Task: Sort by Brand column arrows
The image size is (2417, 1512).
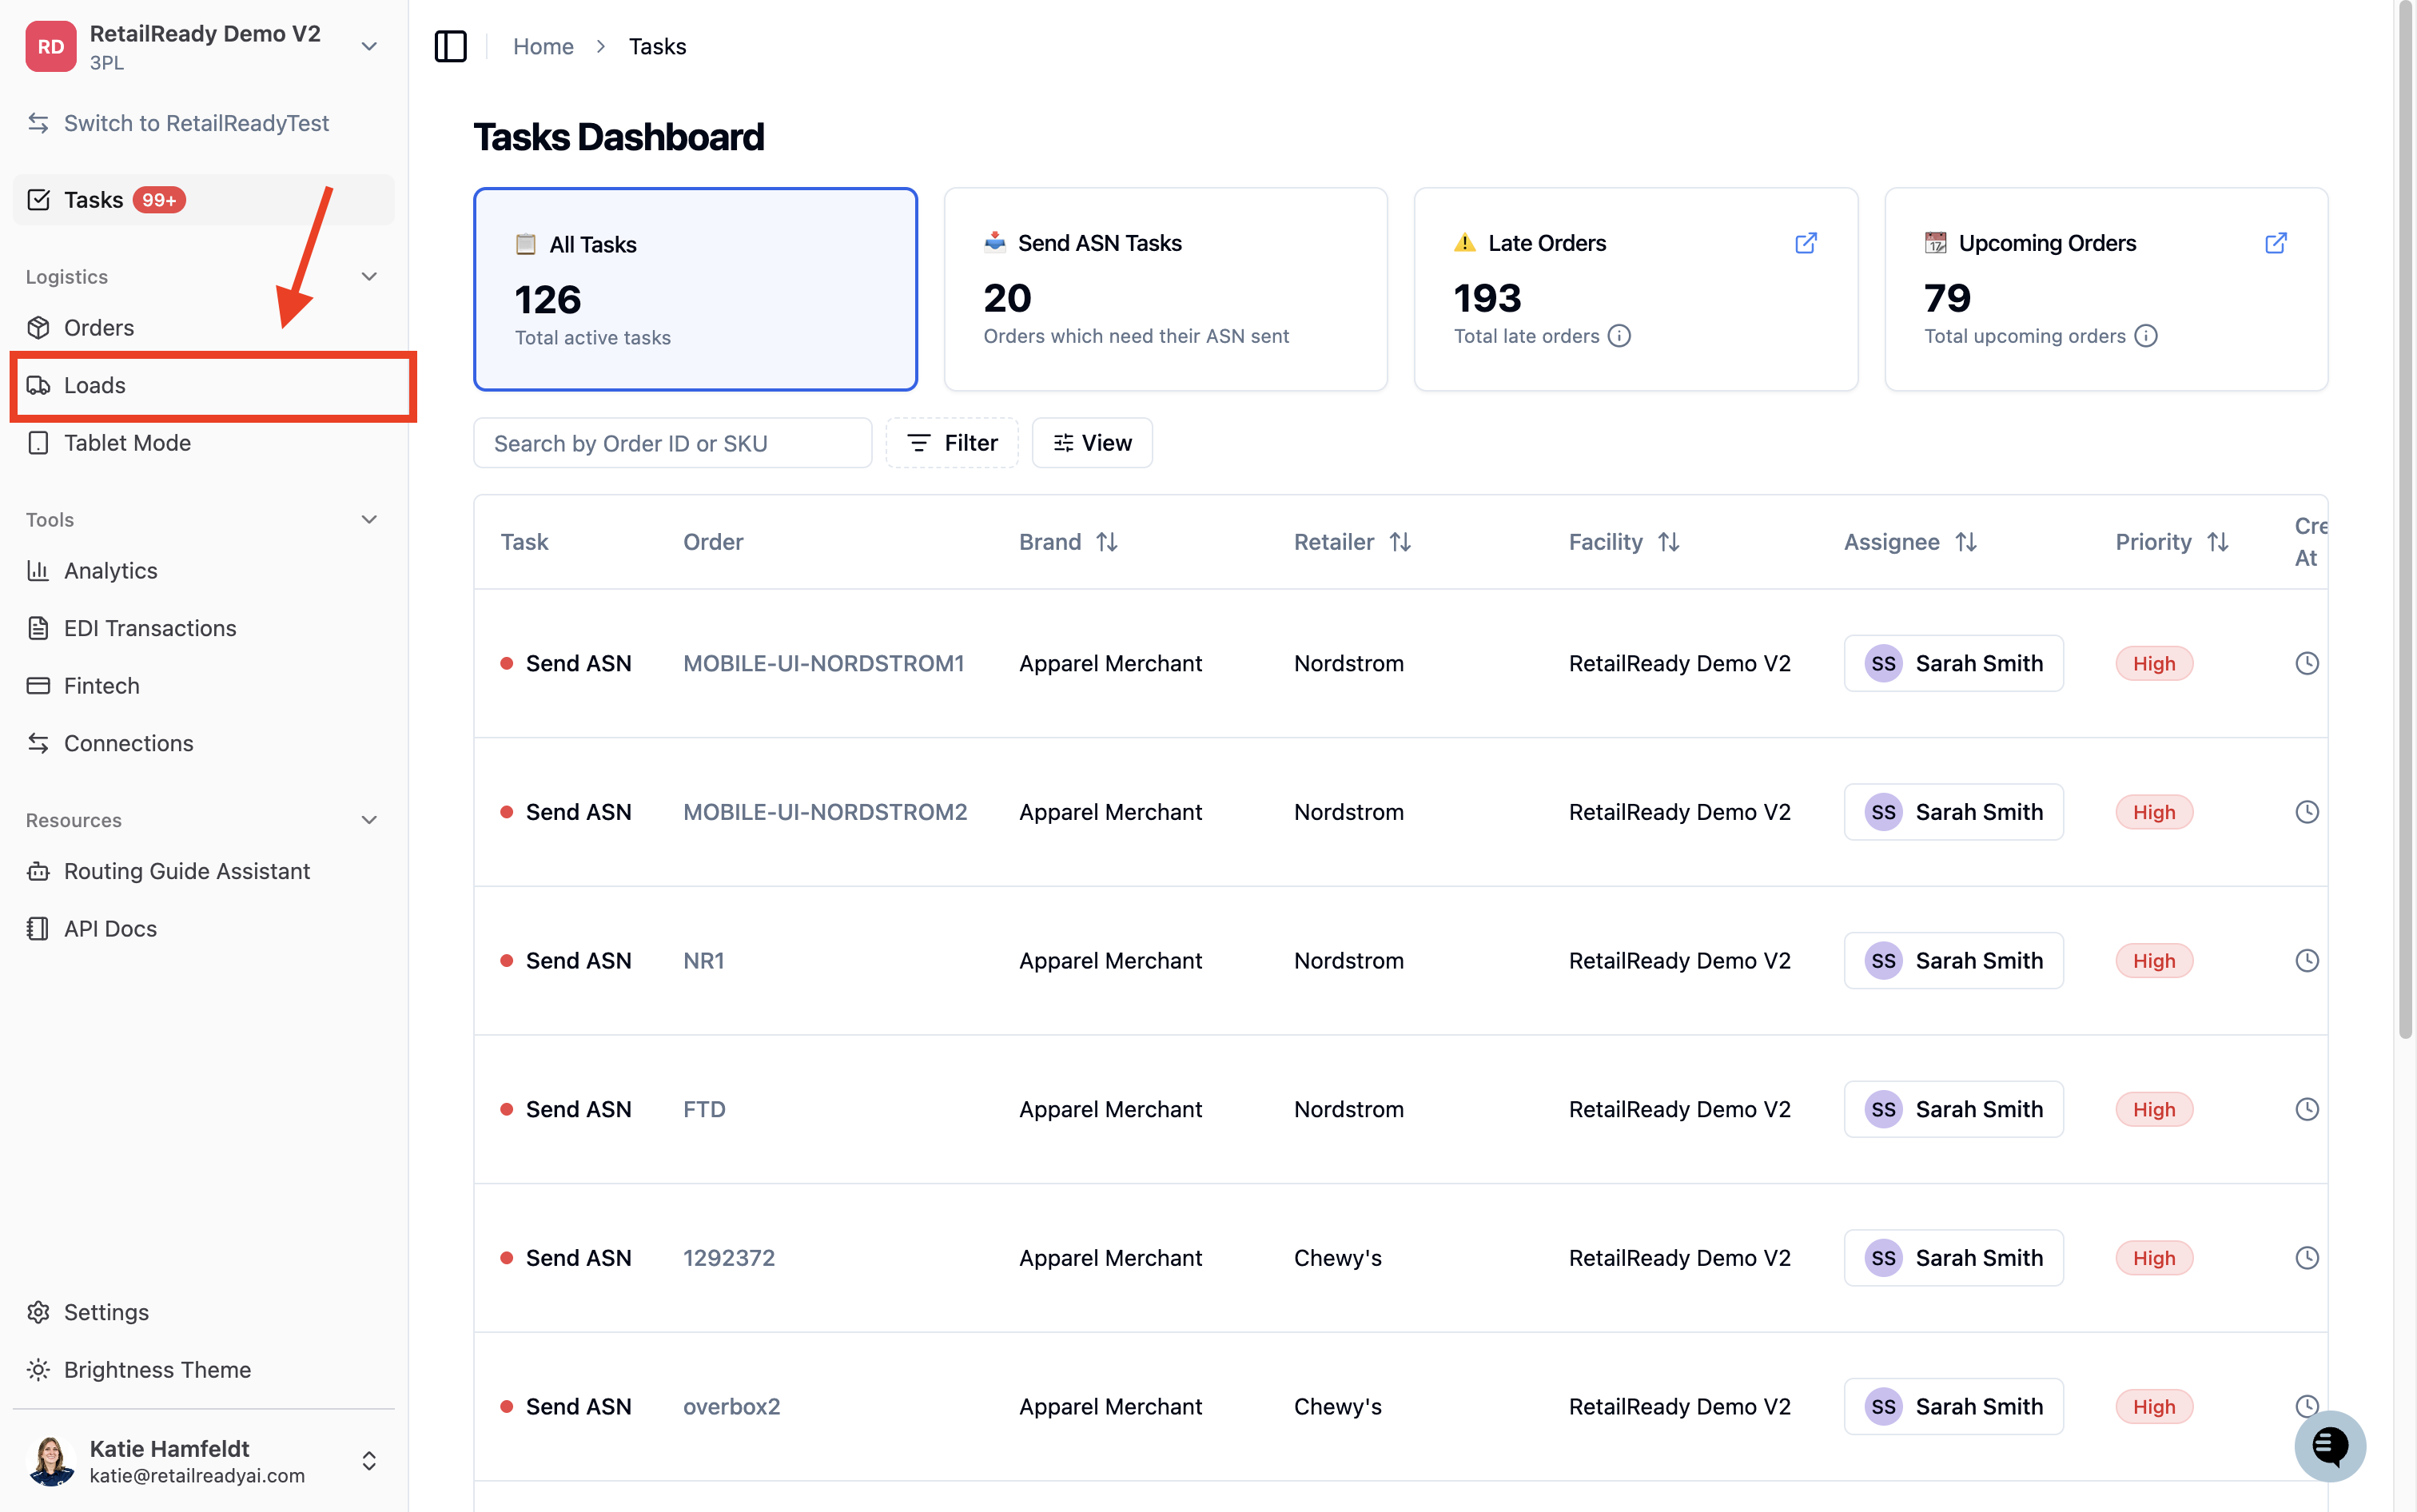Action: click(x=1106, y=542)
